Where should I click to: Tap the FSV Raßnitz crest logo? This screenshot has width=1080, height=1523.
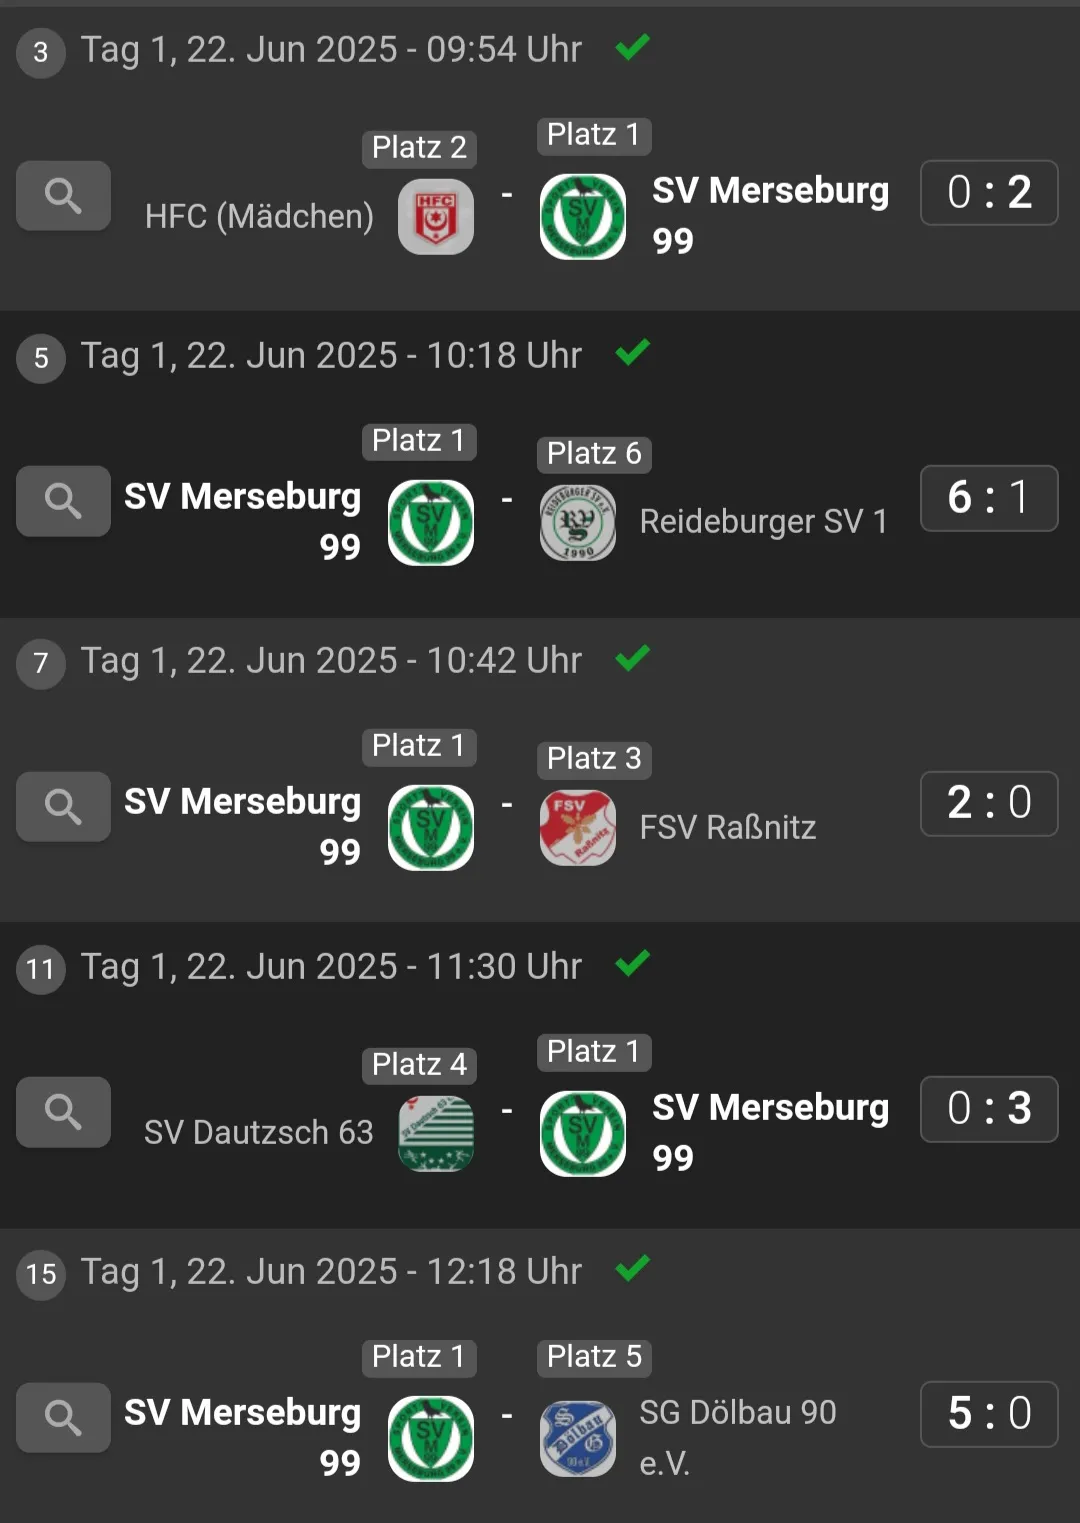tap(578, 828)
